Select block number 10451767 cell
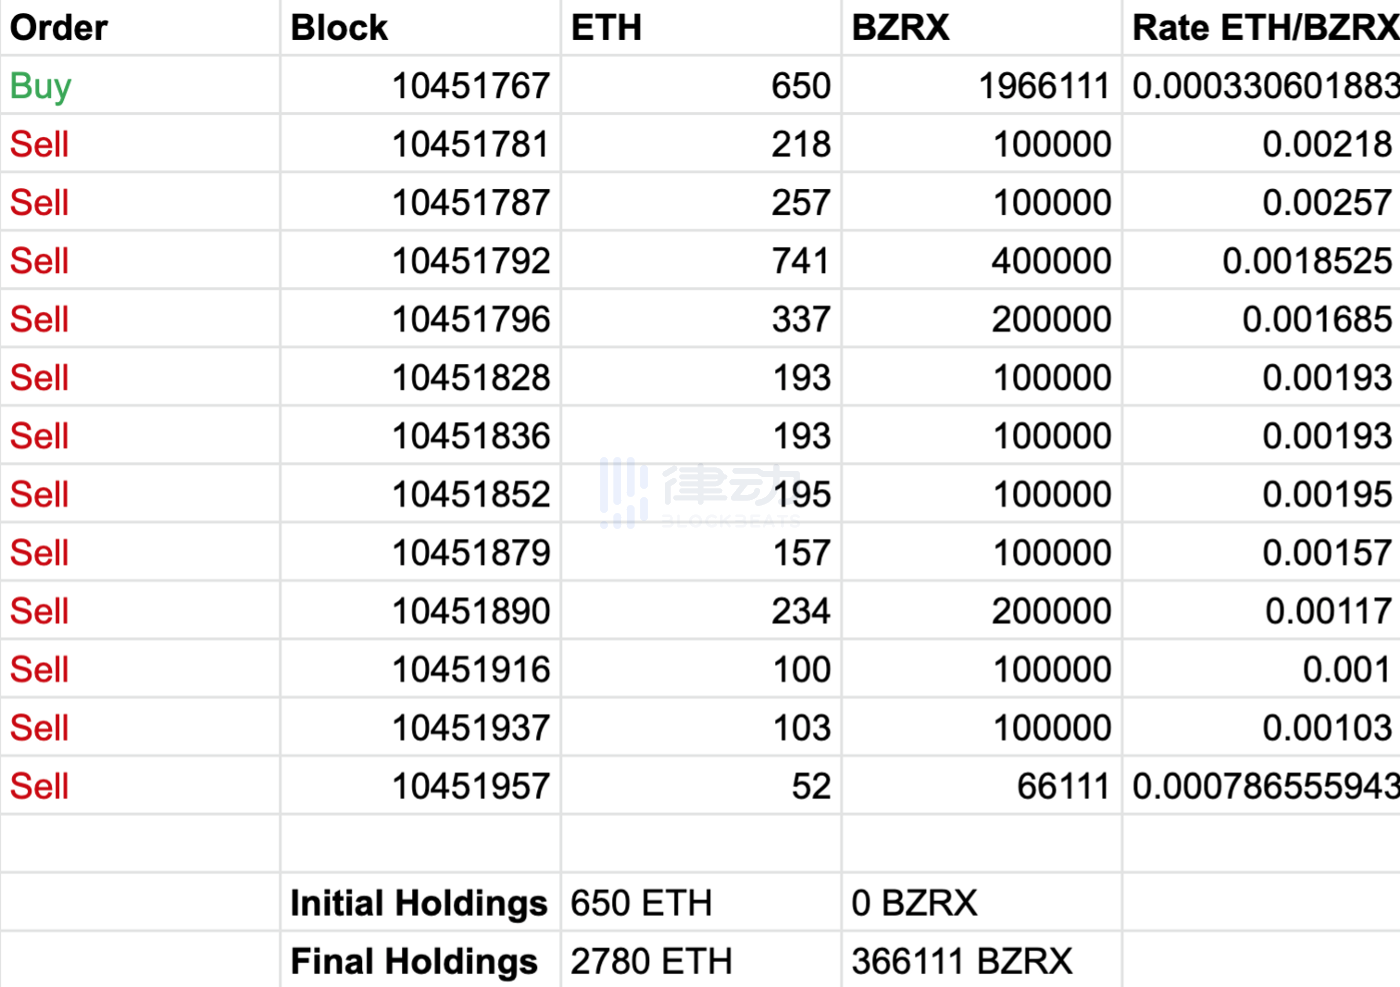The height and width of the screenshot is (987, 1400). click(470, 86)
